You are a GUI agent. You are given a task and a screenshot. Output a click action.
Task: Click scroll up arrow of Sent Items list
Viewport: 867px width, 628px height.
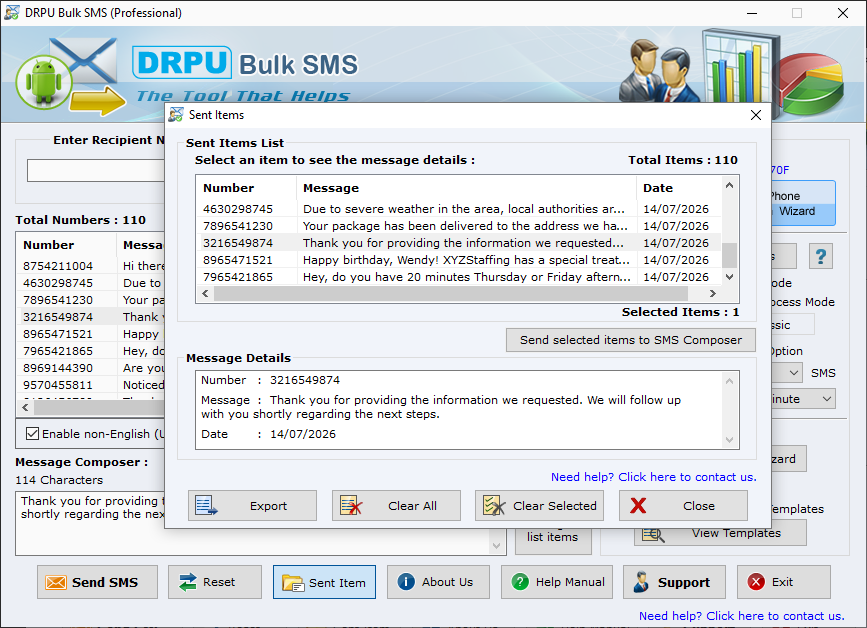(729, 185)
